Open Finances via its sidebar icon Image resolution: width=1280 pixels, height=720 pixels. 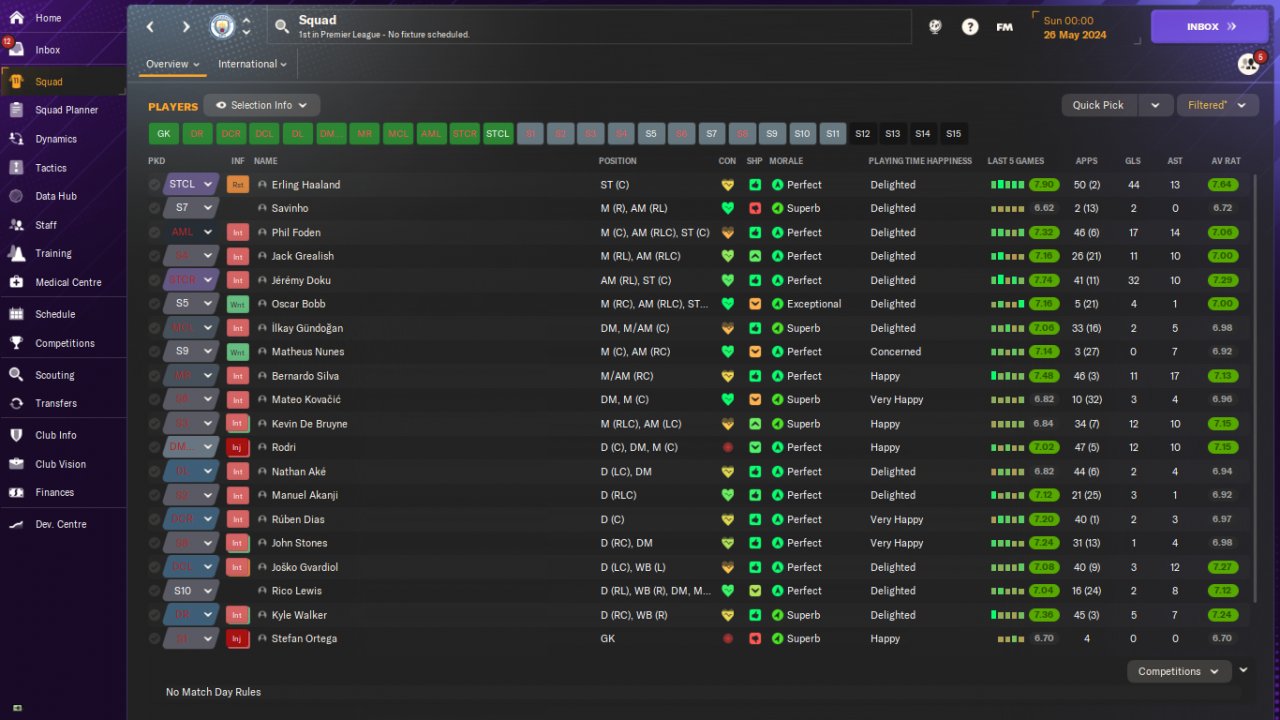click(16, 492)
